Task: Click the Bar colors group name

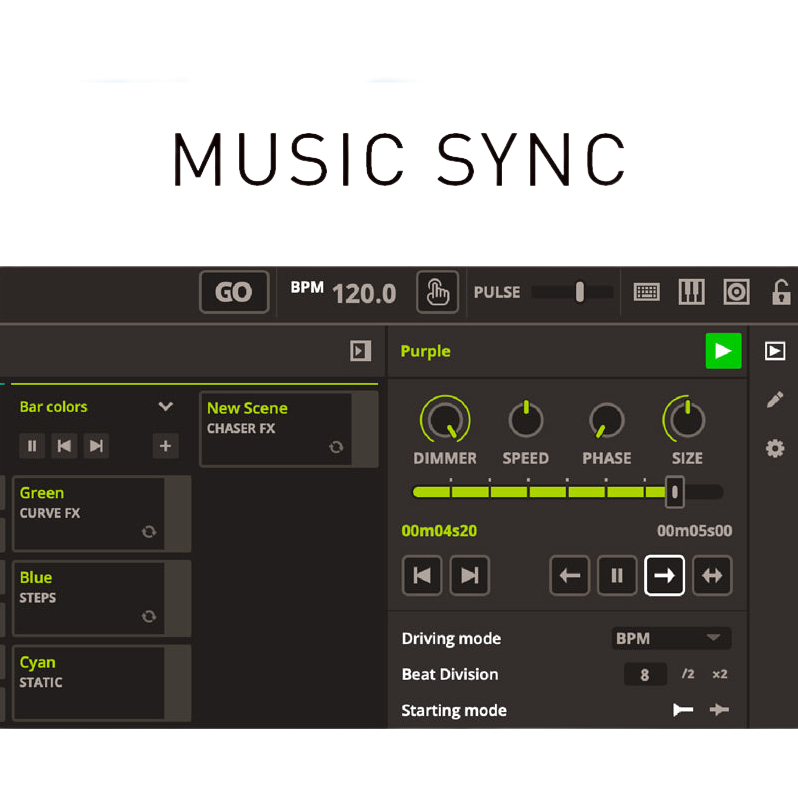Action: coord(53,407)
